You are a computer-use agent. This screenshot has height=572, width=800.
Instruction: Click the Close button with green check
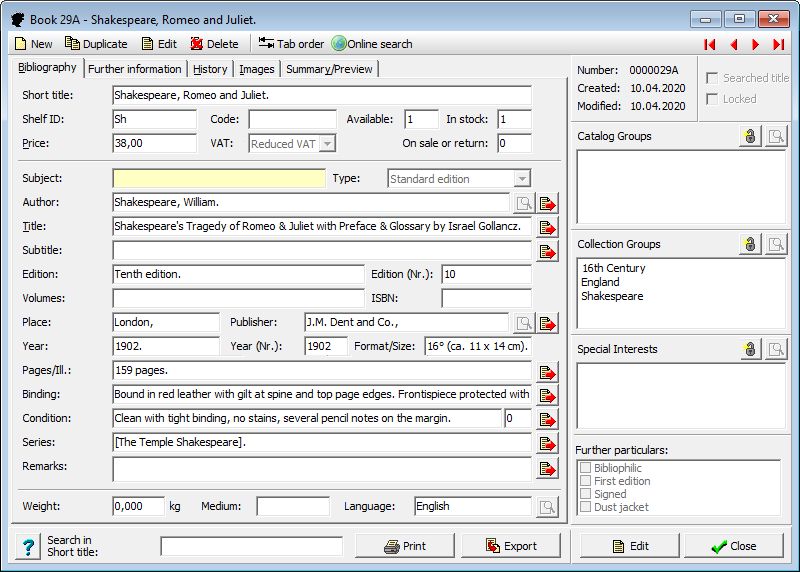coord(734,546)
